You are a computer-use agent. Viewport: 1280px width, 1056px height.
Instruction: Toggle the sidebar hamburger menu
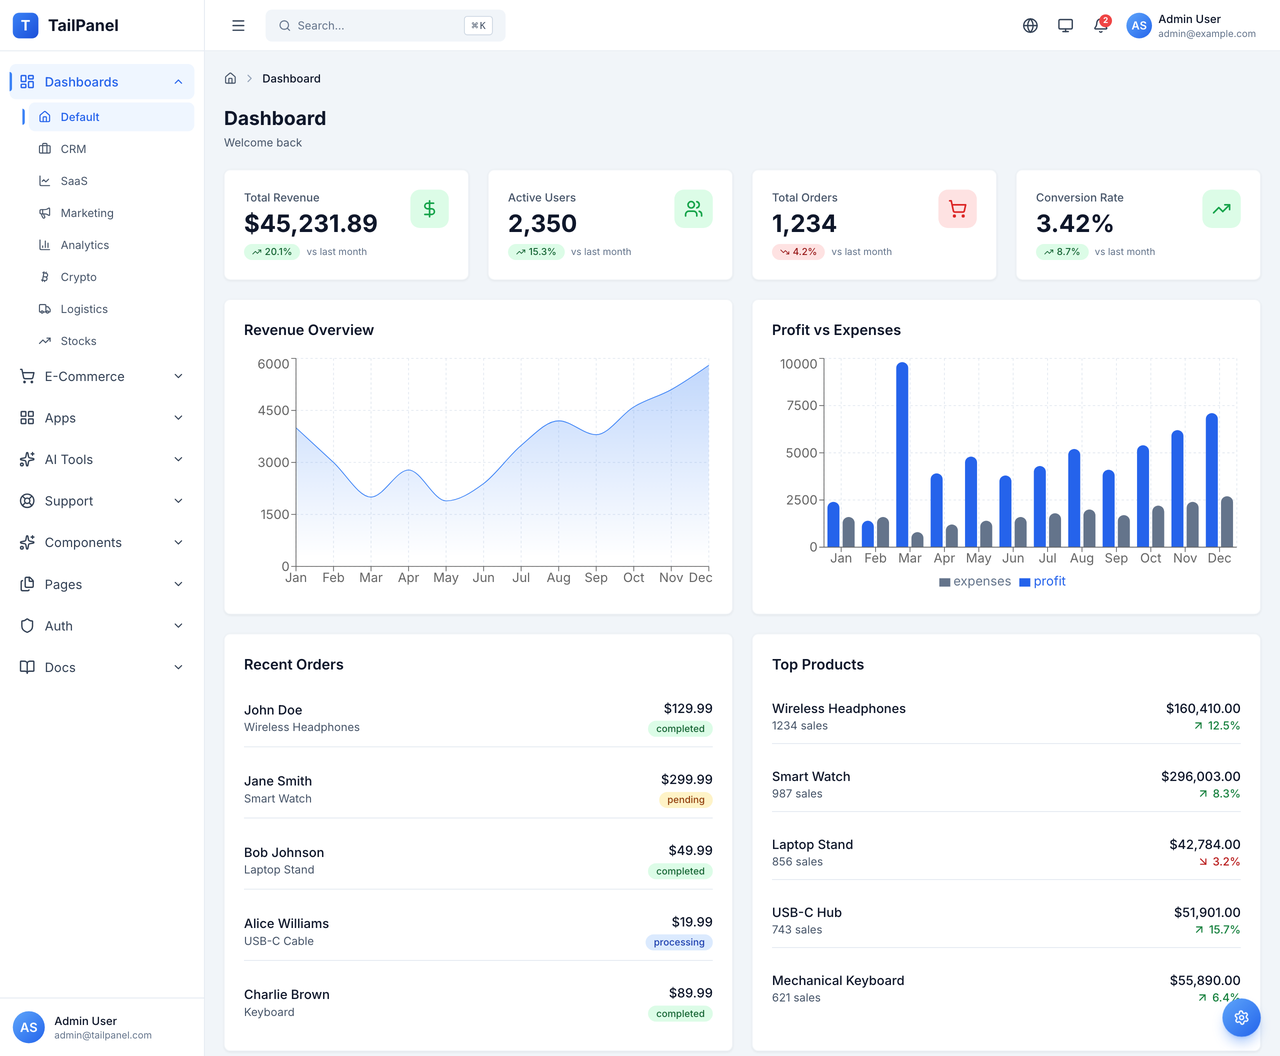(x=238, y=26)
